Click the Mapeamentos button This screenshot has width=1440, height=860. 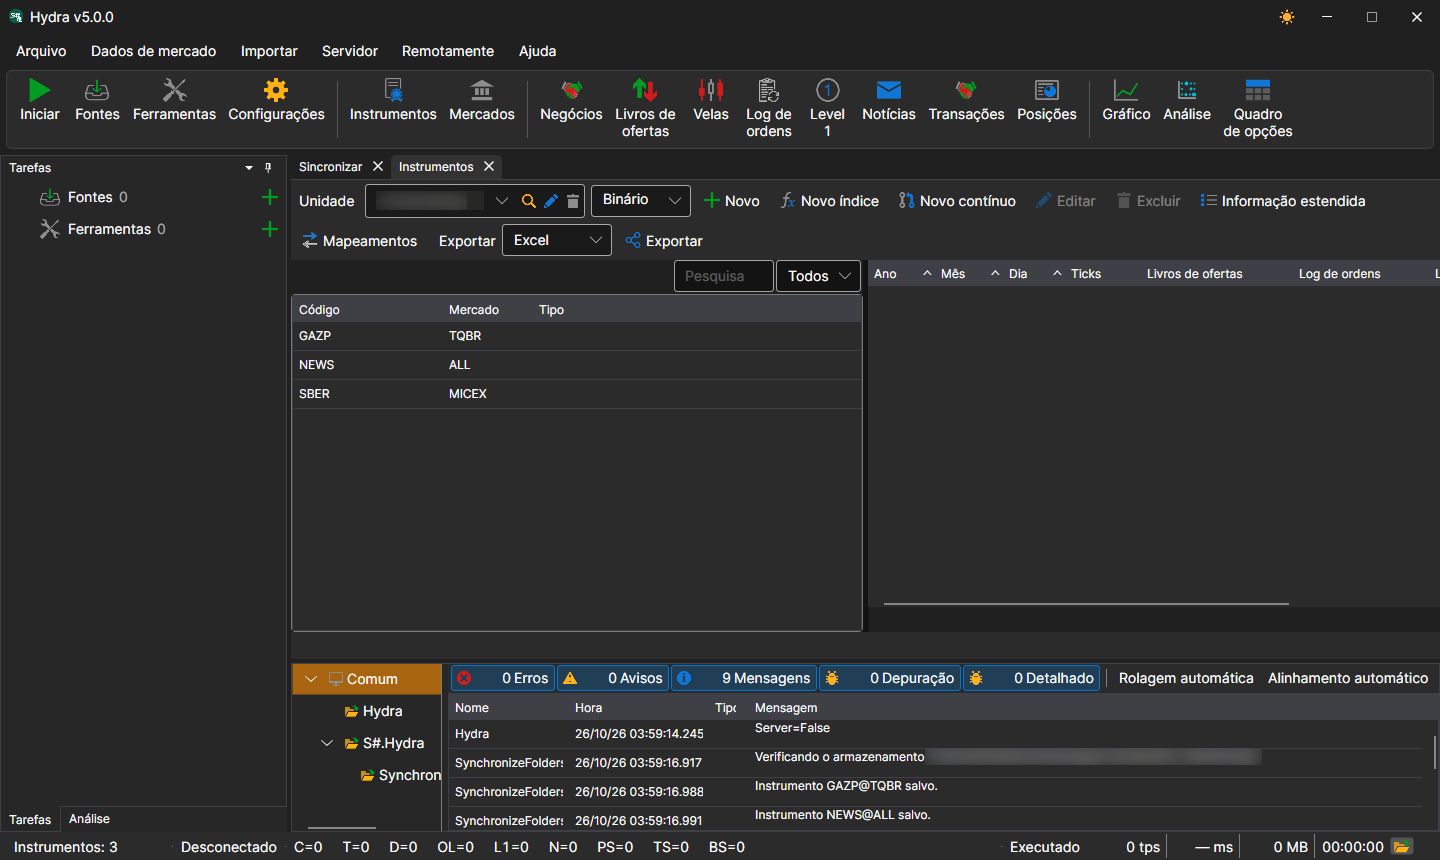360,241
